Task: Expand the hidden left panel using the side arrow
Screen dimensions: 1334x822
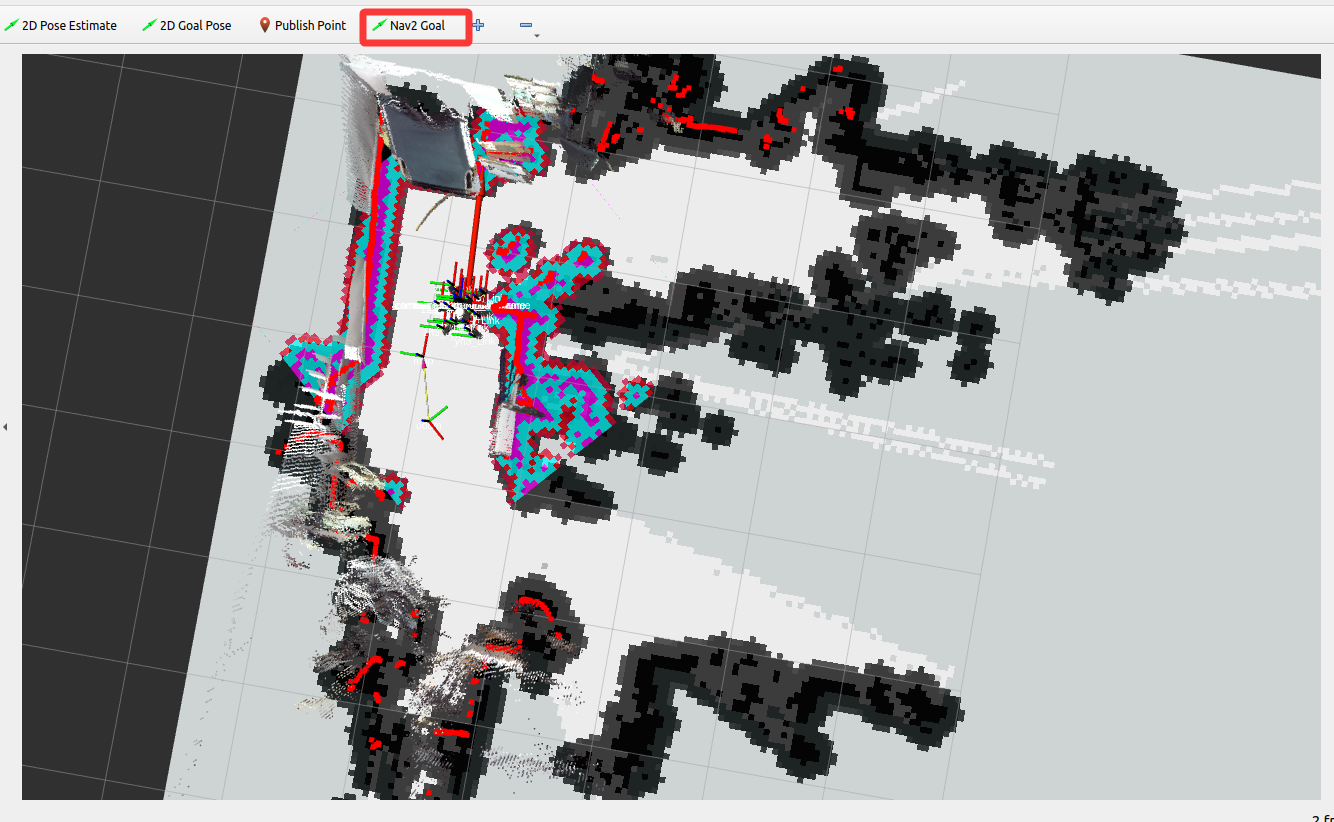Action: (5, 427)
